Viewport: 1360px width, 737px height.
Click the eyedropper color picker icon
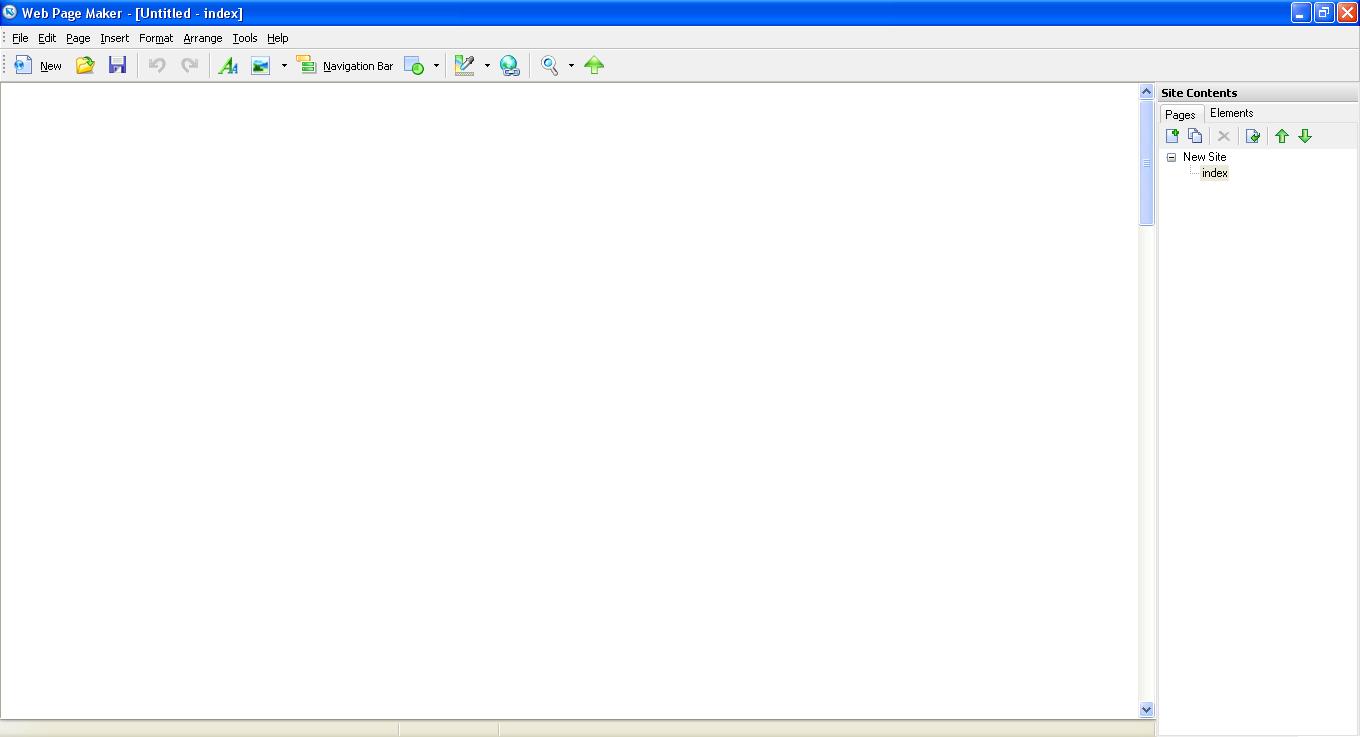(x=464, y=65)
